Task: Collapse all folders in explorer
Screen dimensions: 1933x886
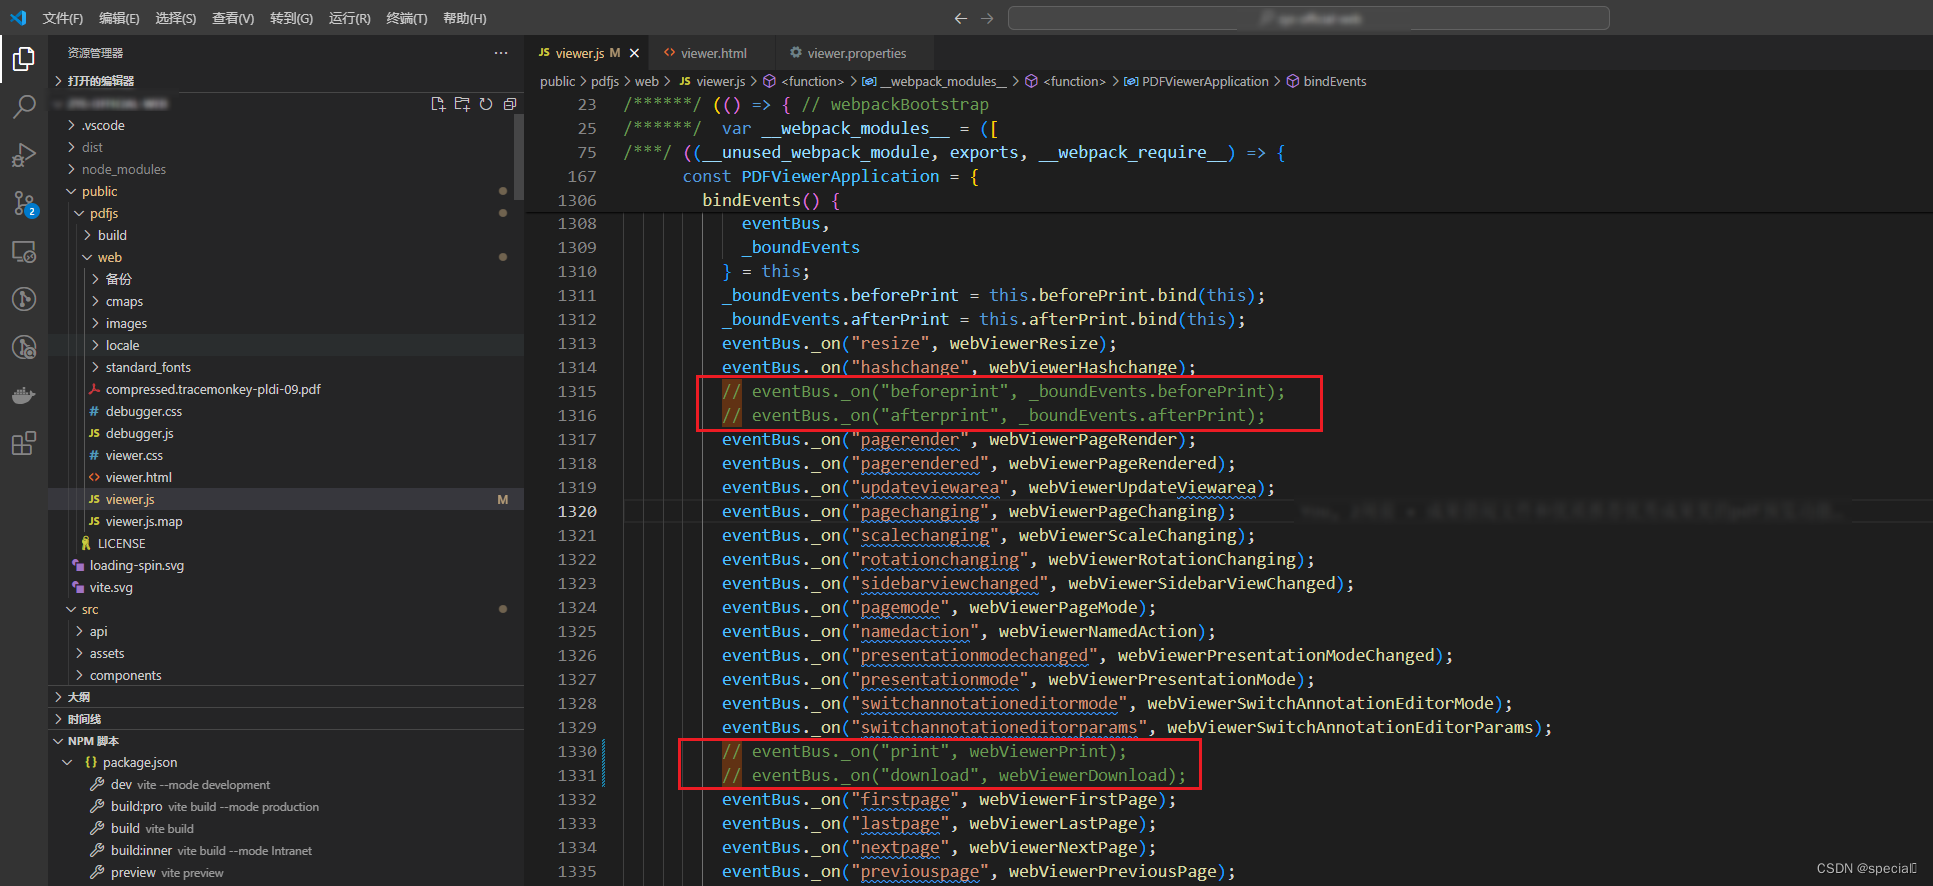Action: pyautogui.click(x=510, y=104)
